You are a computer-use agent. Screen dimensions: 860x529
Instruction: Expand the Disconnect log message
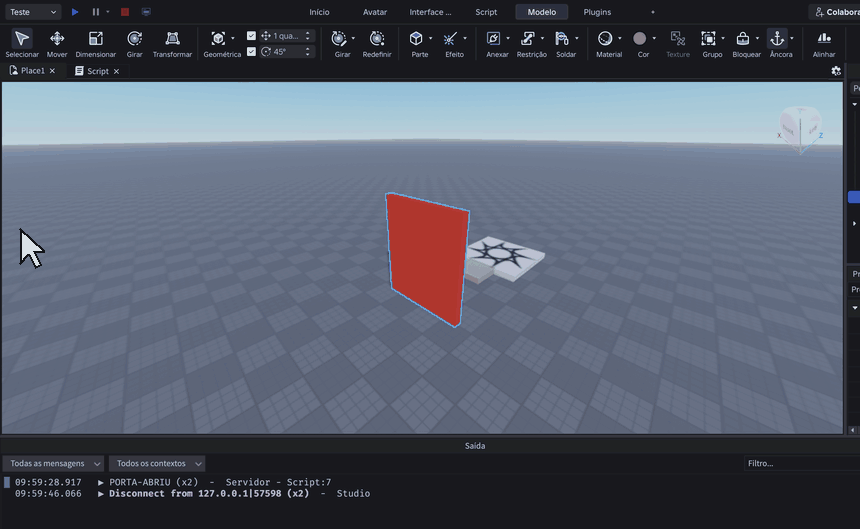[x=101, y=494]
